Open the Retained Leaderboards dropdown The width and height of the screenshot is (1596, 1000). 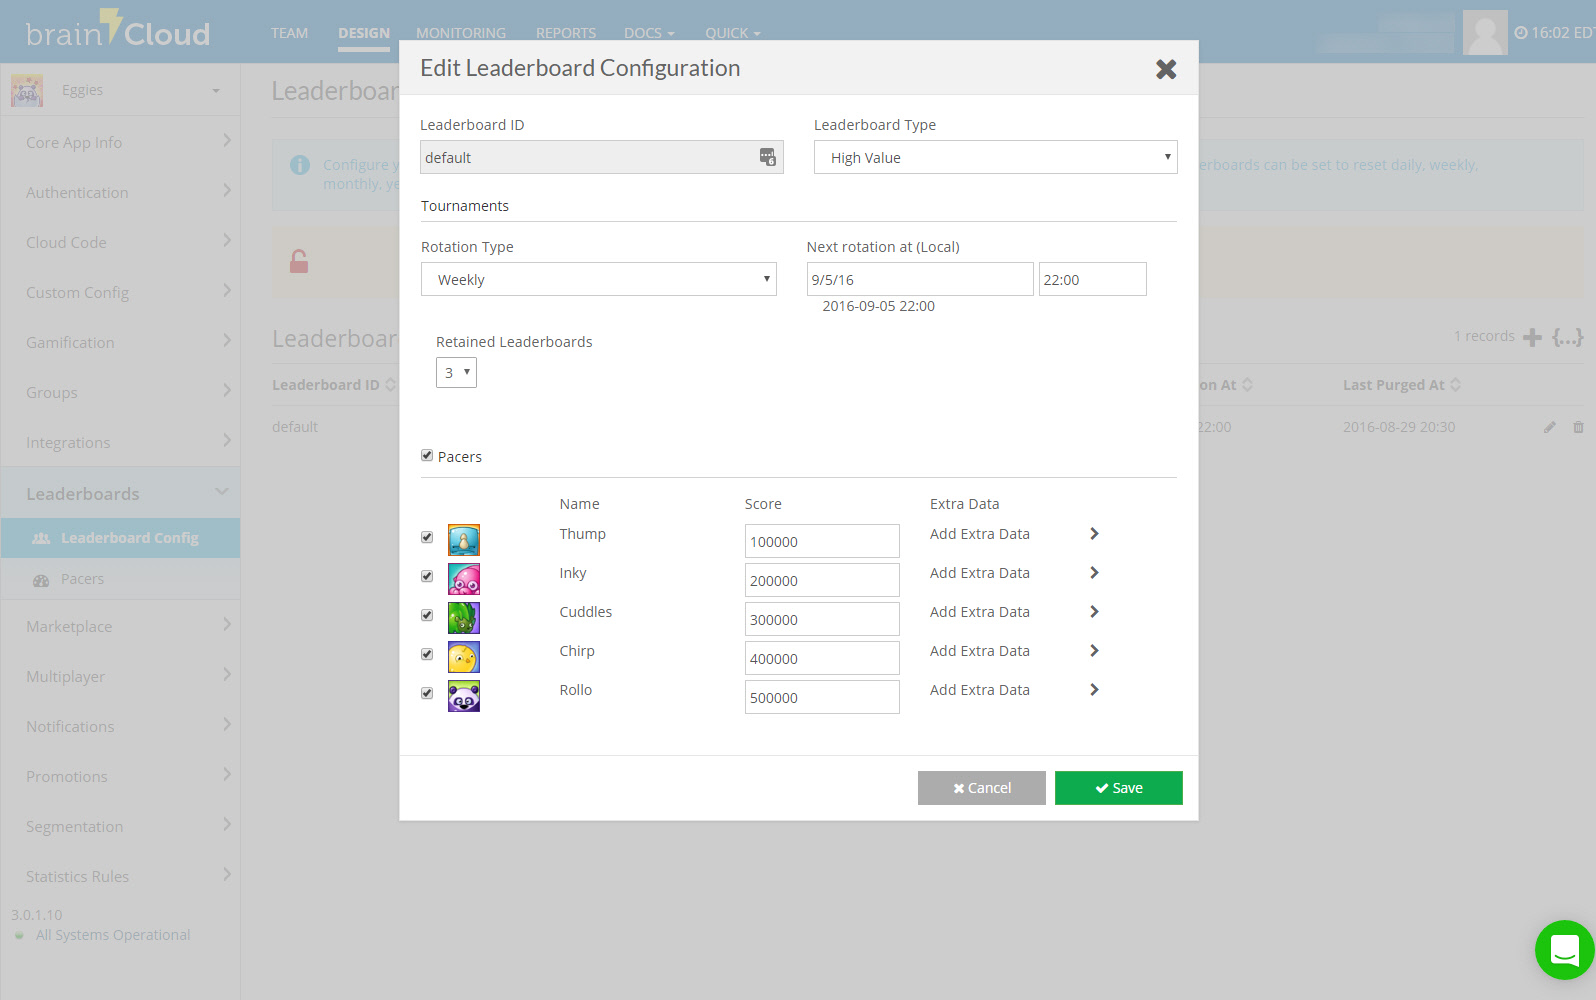(456, 372)
